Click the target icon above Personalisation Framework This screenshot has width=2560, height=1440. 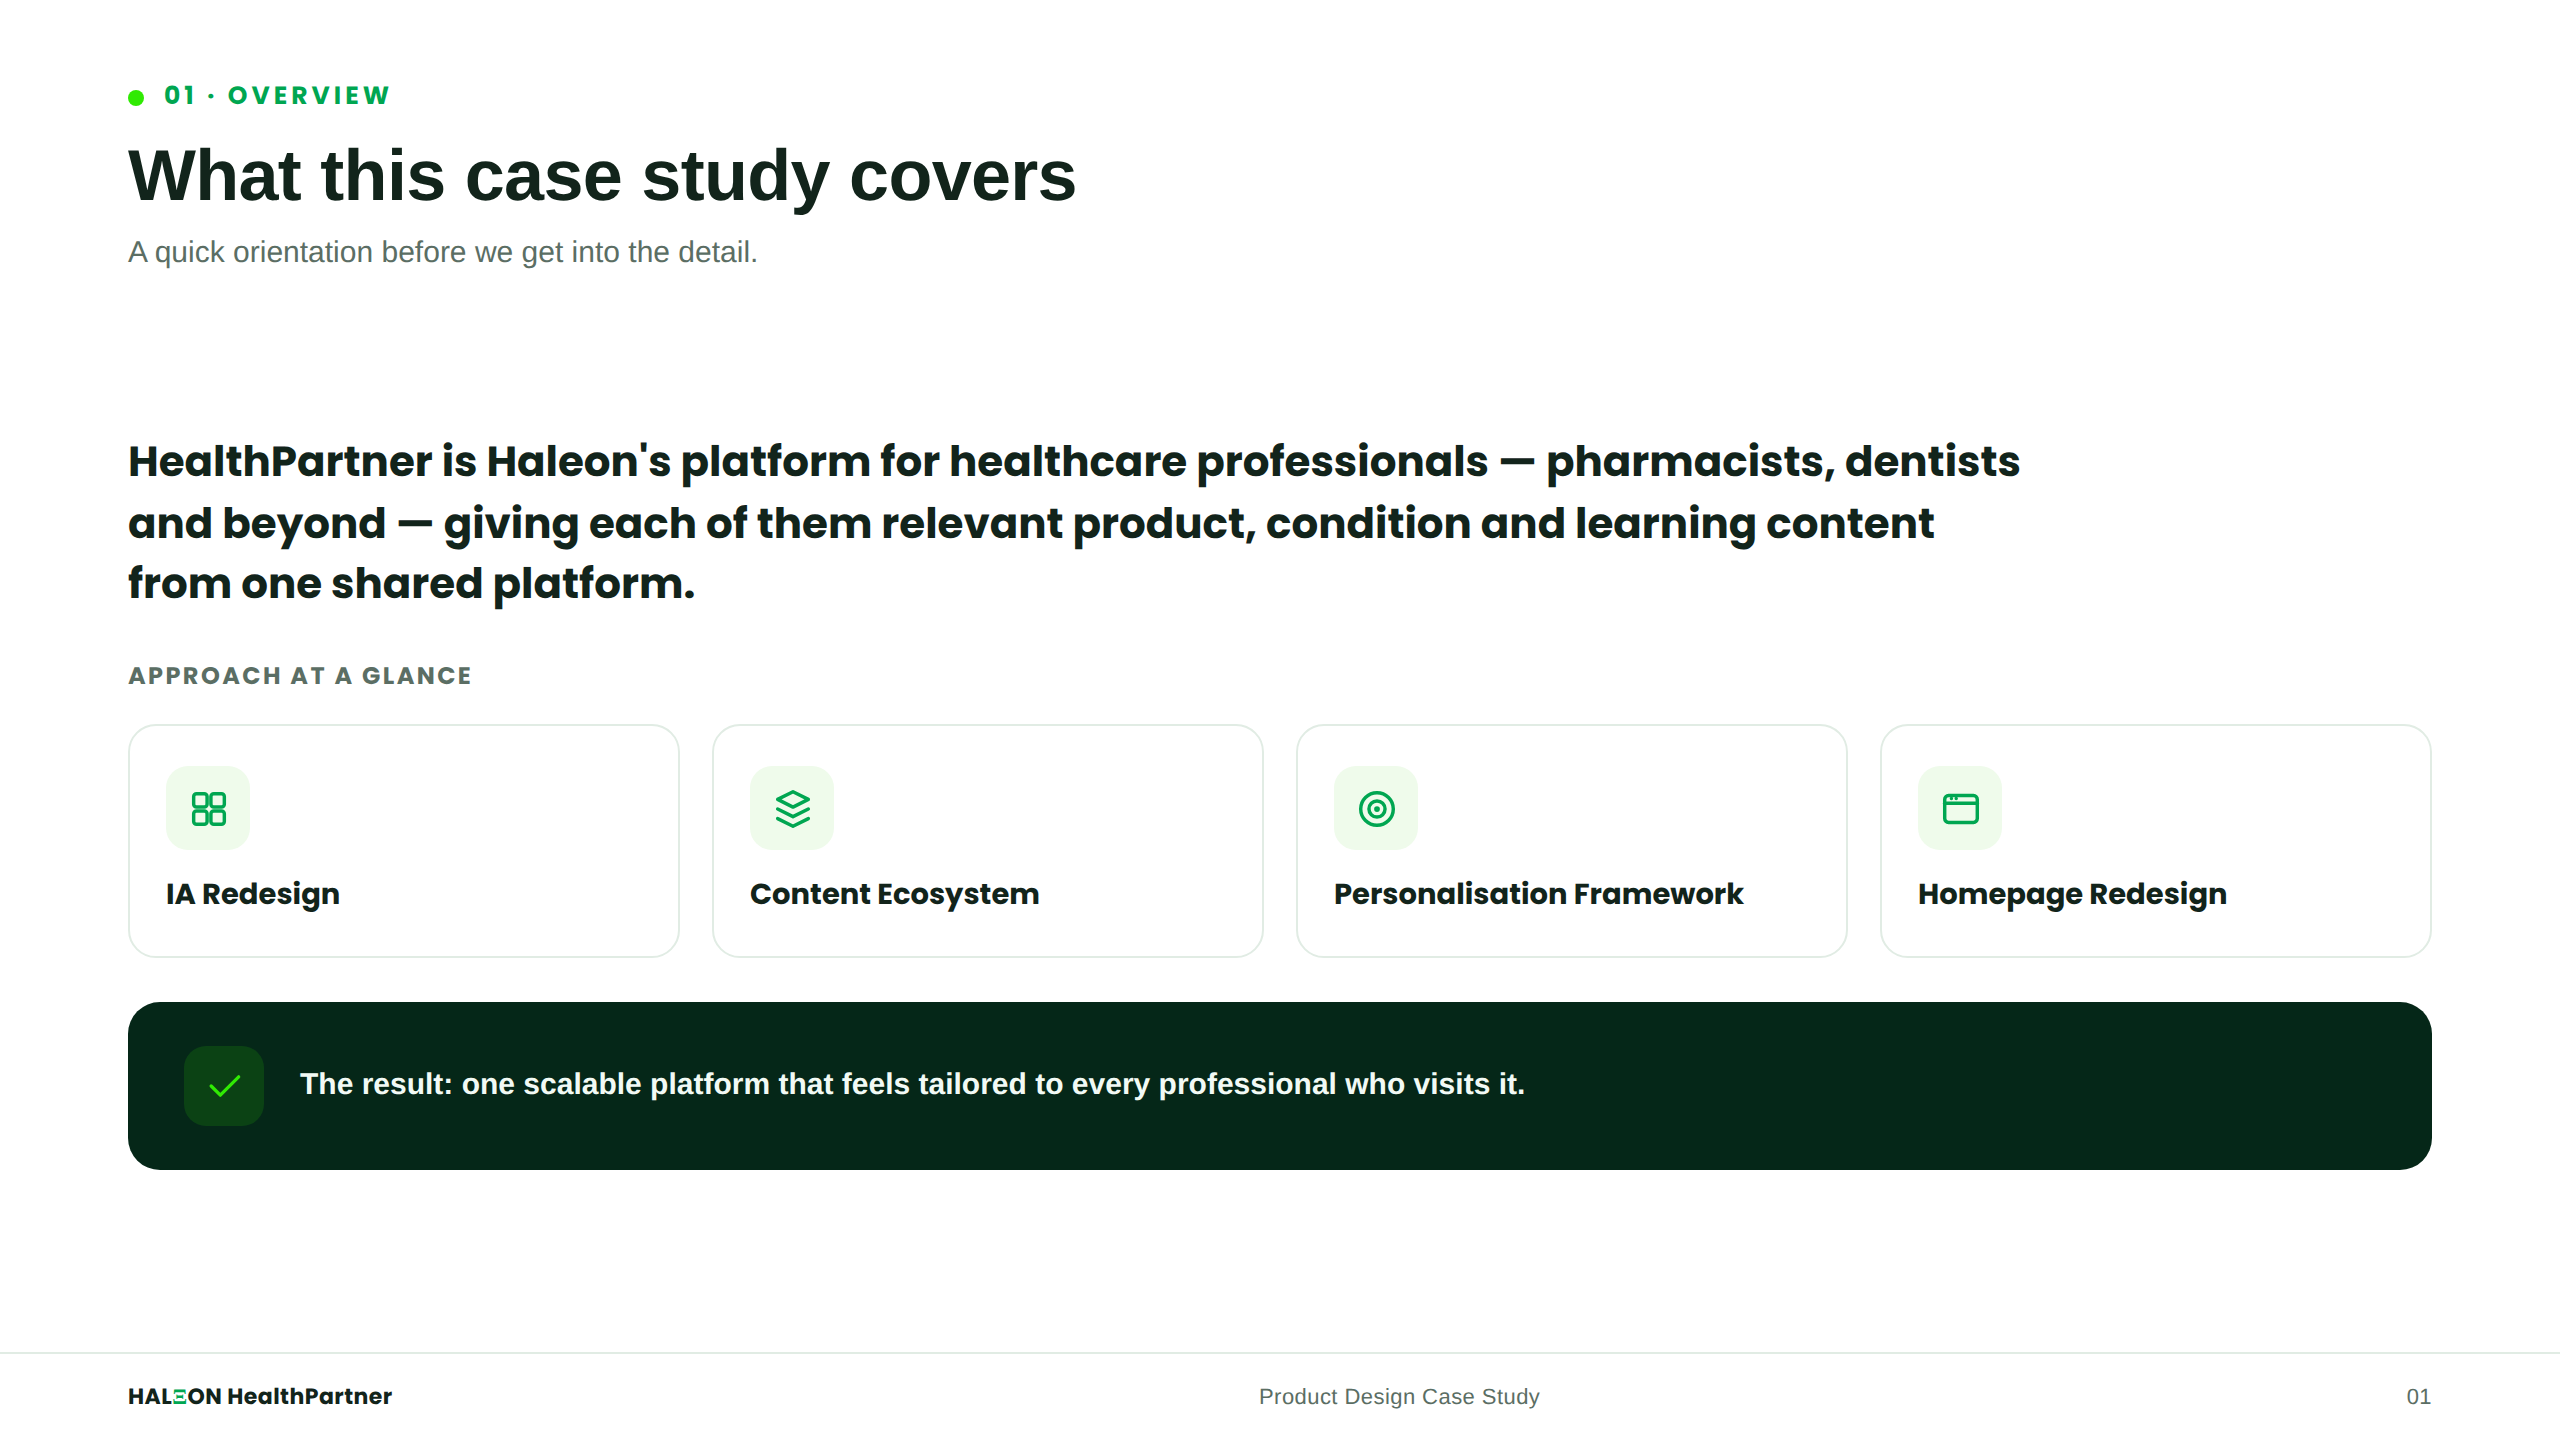pos(1376,808)
